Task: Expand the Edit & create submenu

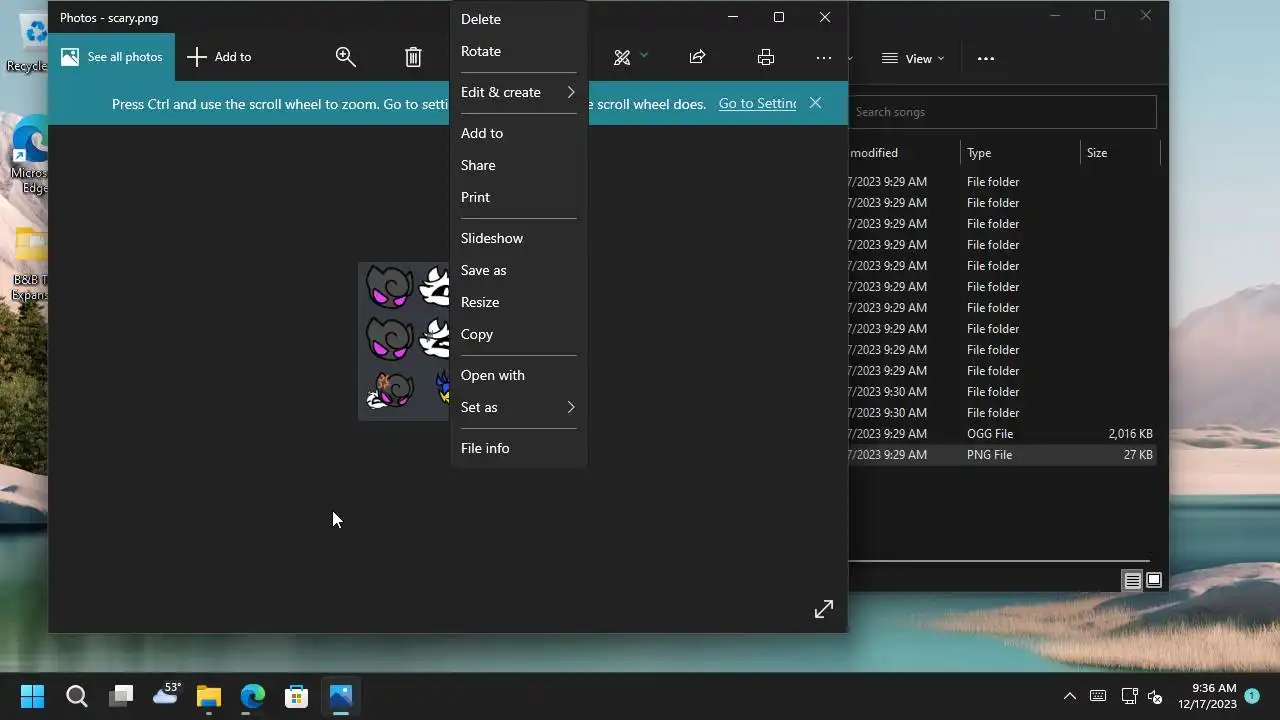Action: (518, 92)
